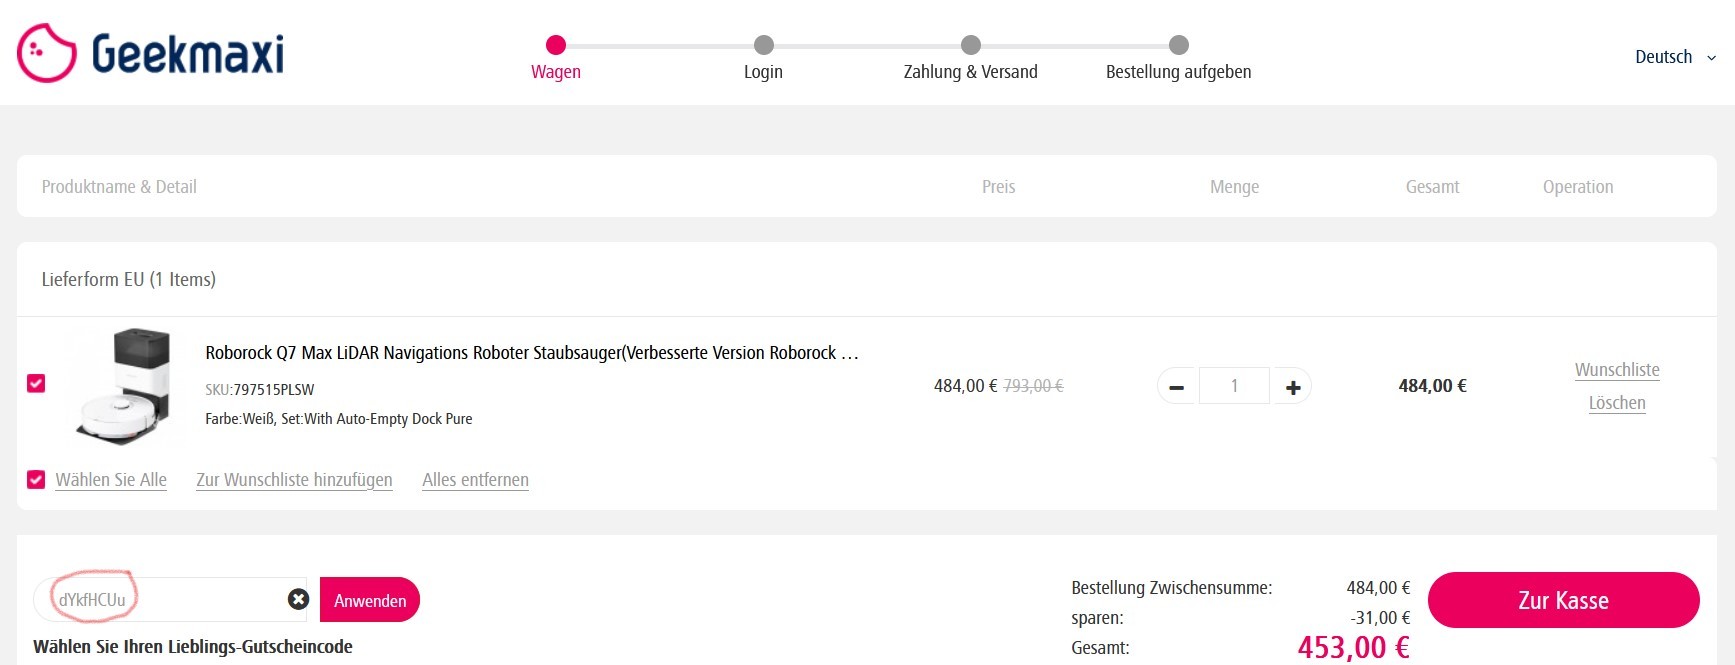This screenshot has width=1735, height=665.
Task: Click the Operation column header
Action: tap(1578, 187)
